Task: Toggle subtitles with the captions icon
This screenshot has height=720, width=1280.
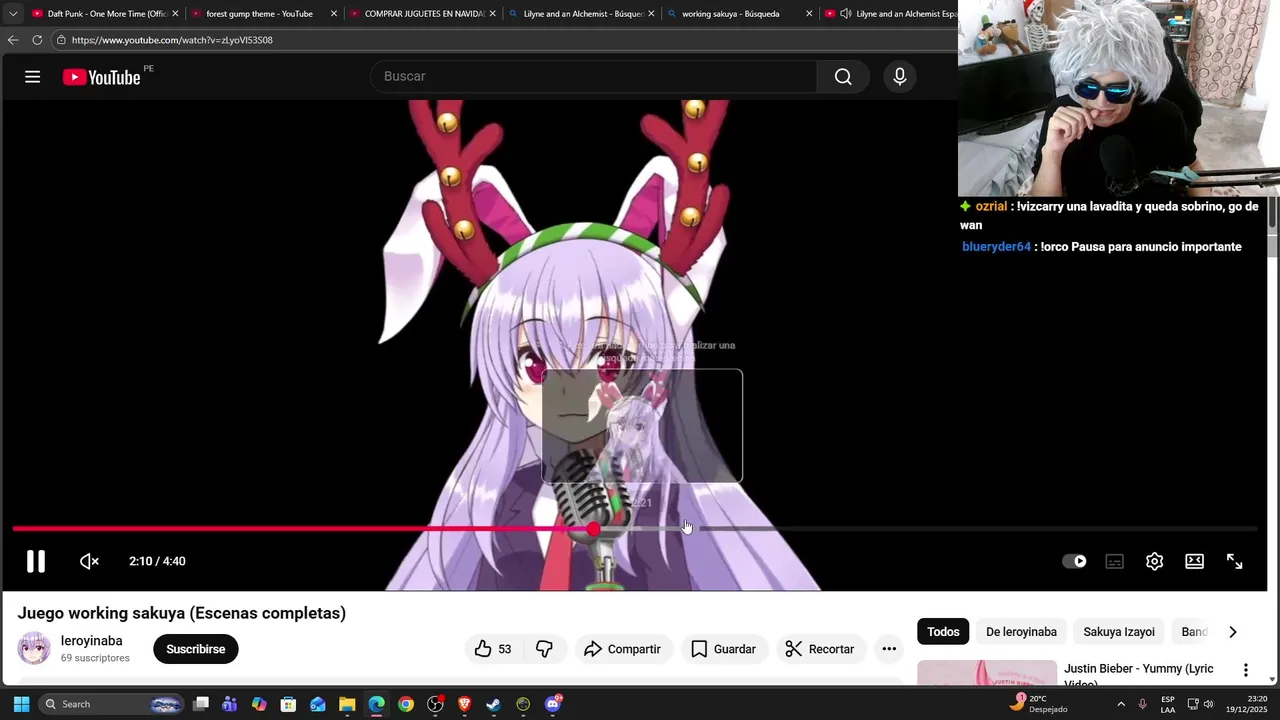Action: [1114, 561]
